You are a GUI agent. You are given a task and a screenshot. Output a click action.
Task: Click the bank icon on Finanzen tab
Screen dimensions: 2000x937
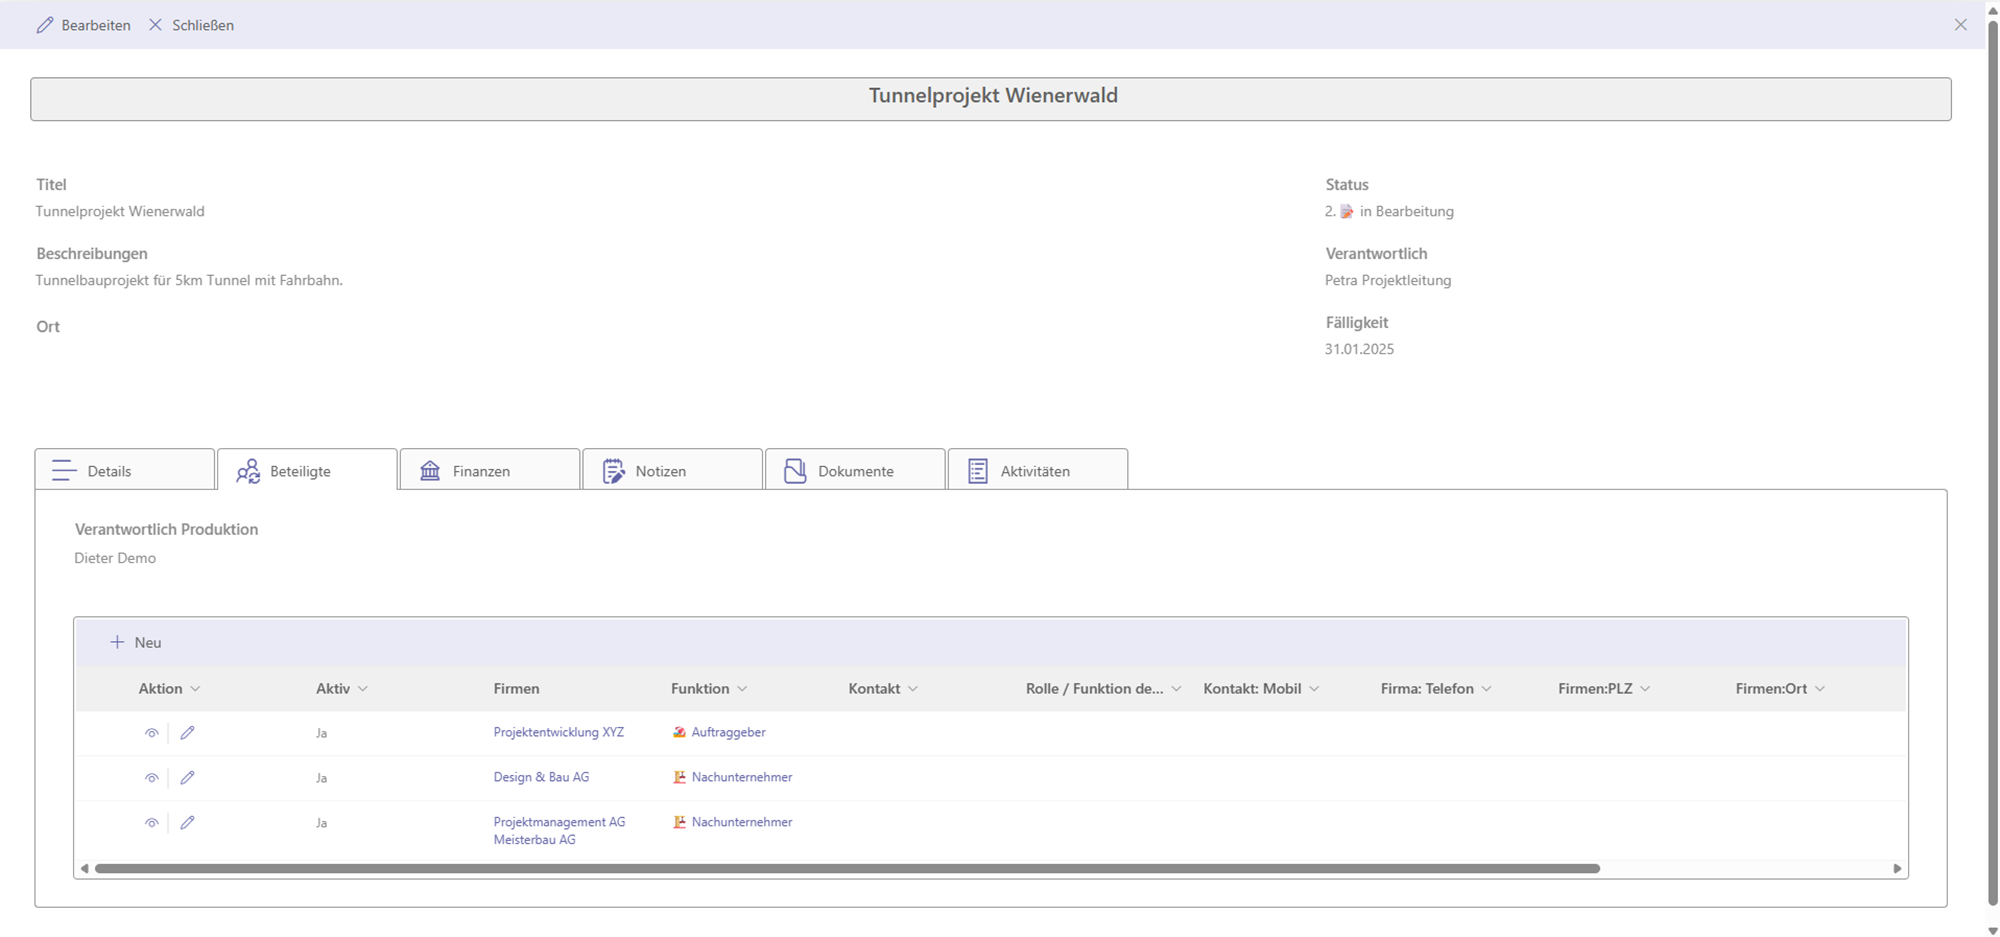430,471
